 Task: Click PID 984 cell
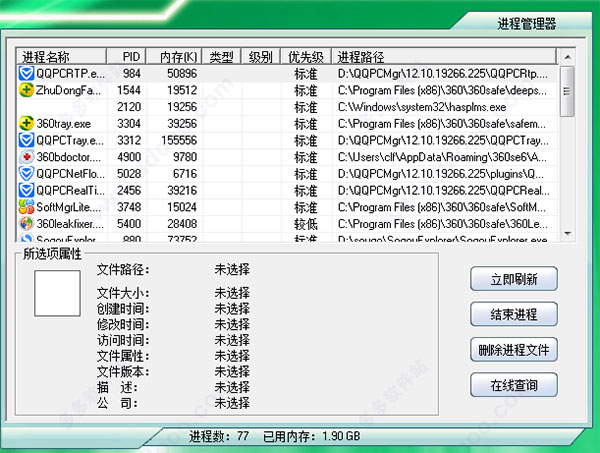coord(132,73)
